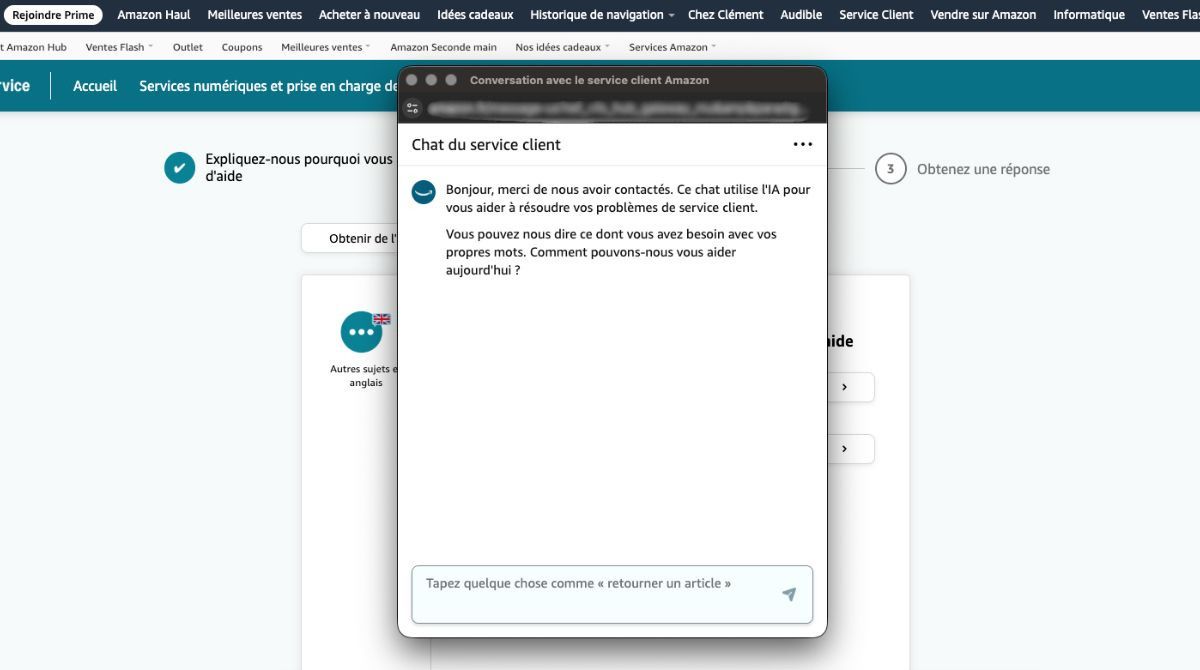Click the chat message input field
This screenshot has width=1200, height=670.
coord(612,594)
